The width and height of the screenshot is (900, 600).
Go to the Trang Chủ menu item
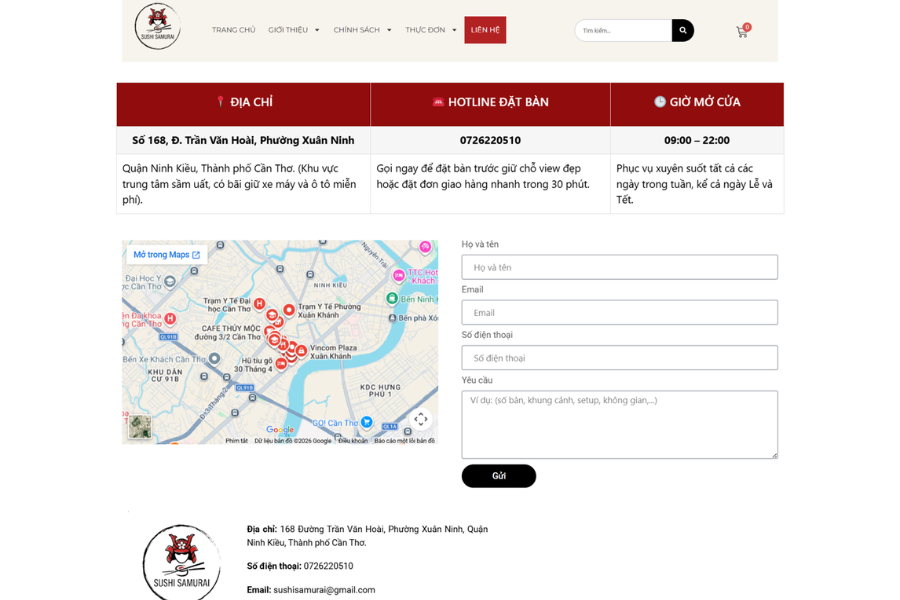click(233, 30)
